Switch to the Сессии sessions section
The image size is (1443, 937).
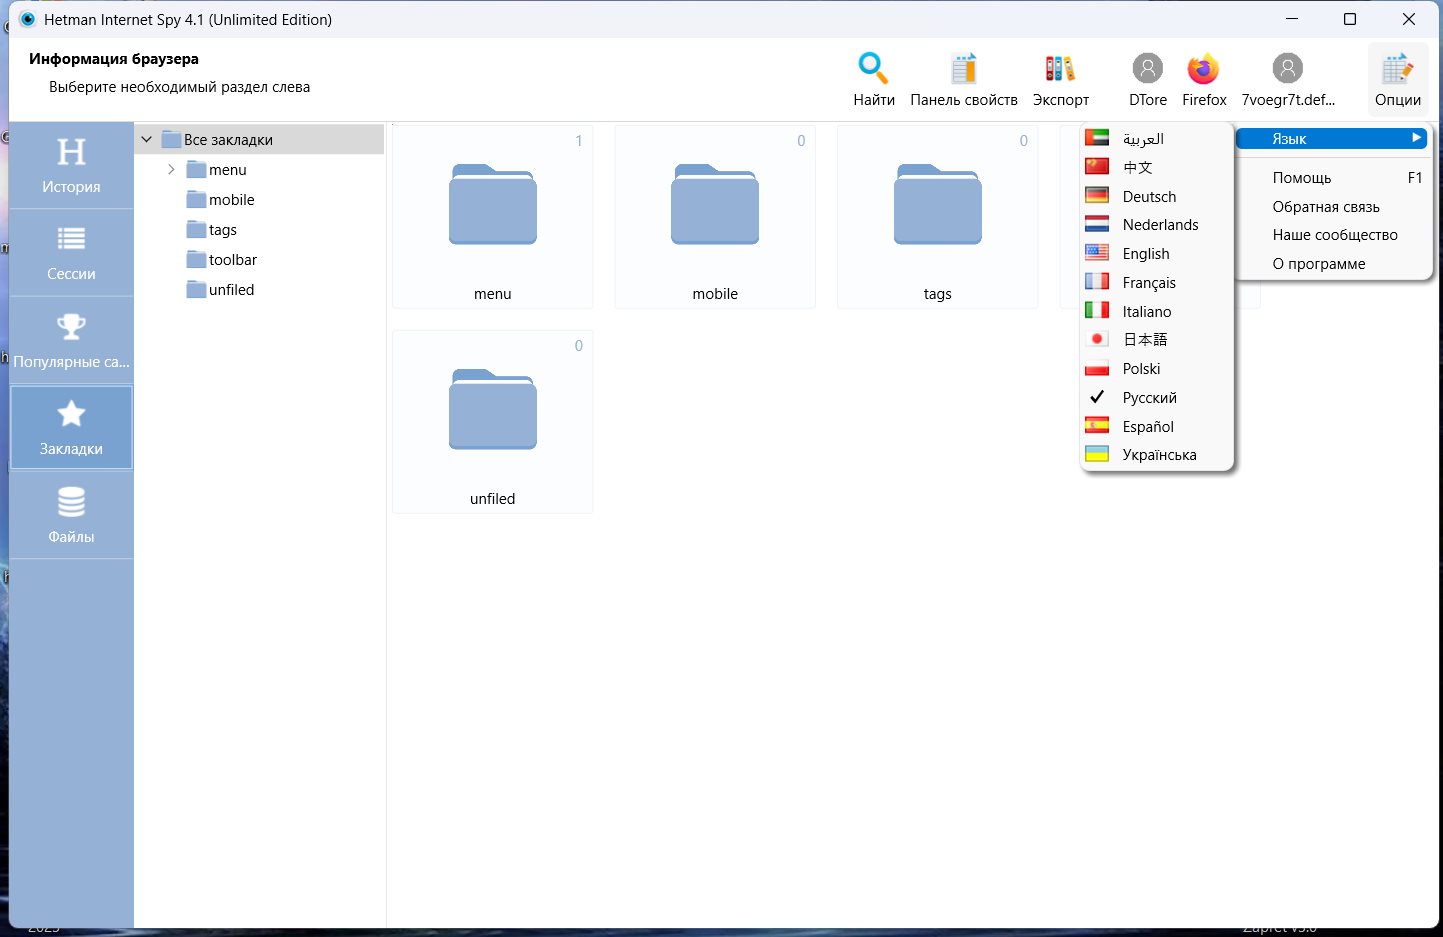[x=71, y=252]
